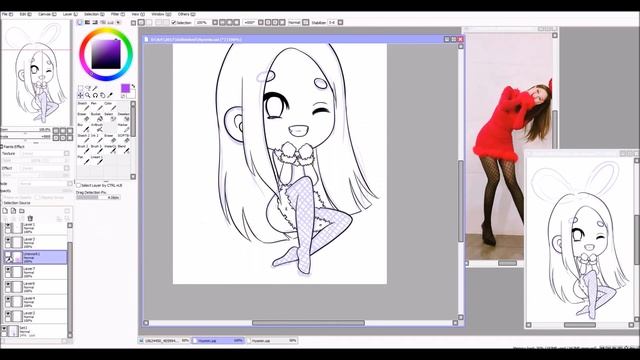Collapse the Paints Effect section

click(2, 147)
